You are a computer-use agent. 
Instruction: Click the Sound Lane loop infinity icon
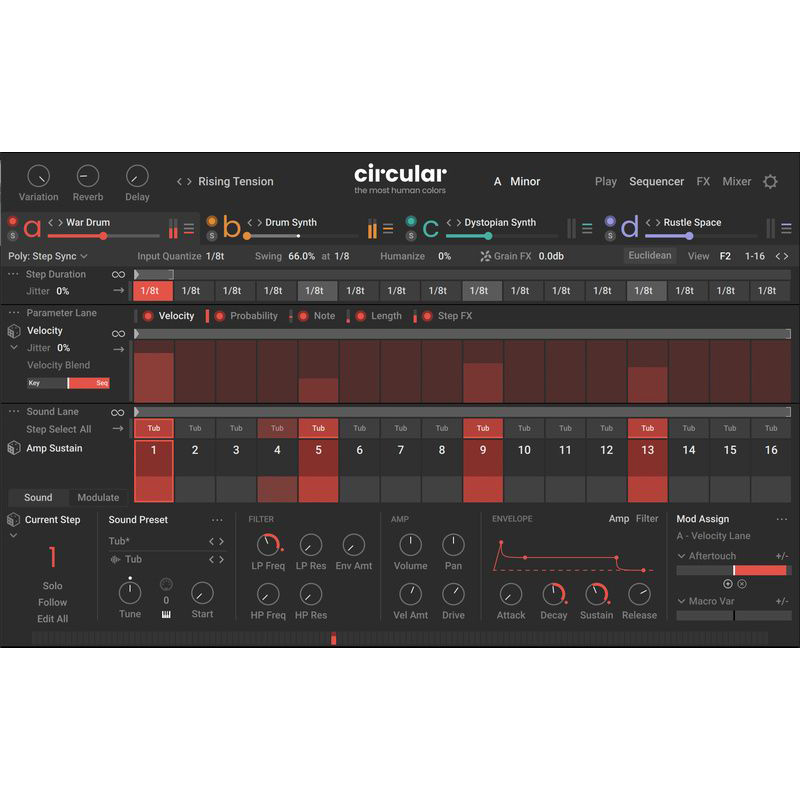118,413
